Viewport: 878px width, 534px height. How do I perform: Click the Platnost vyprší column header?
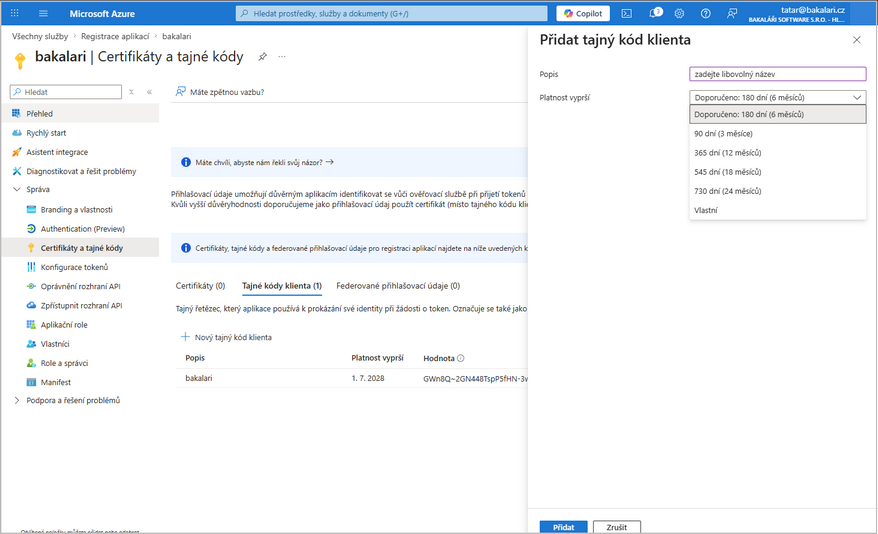[377, 358]
